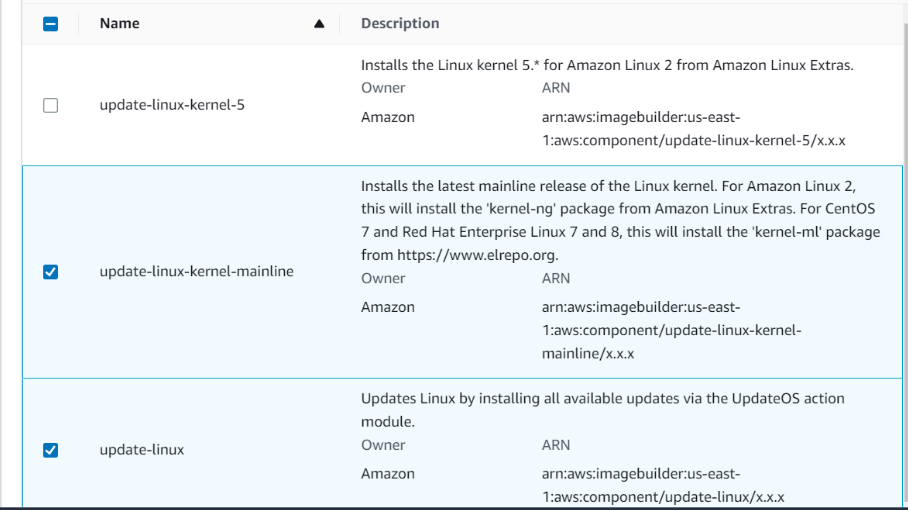Click the UpdateOS action module description text

pos(602,409)
